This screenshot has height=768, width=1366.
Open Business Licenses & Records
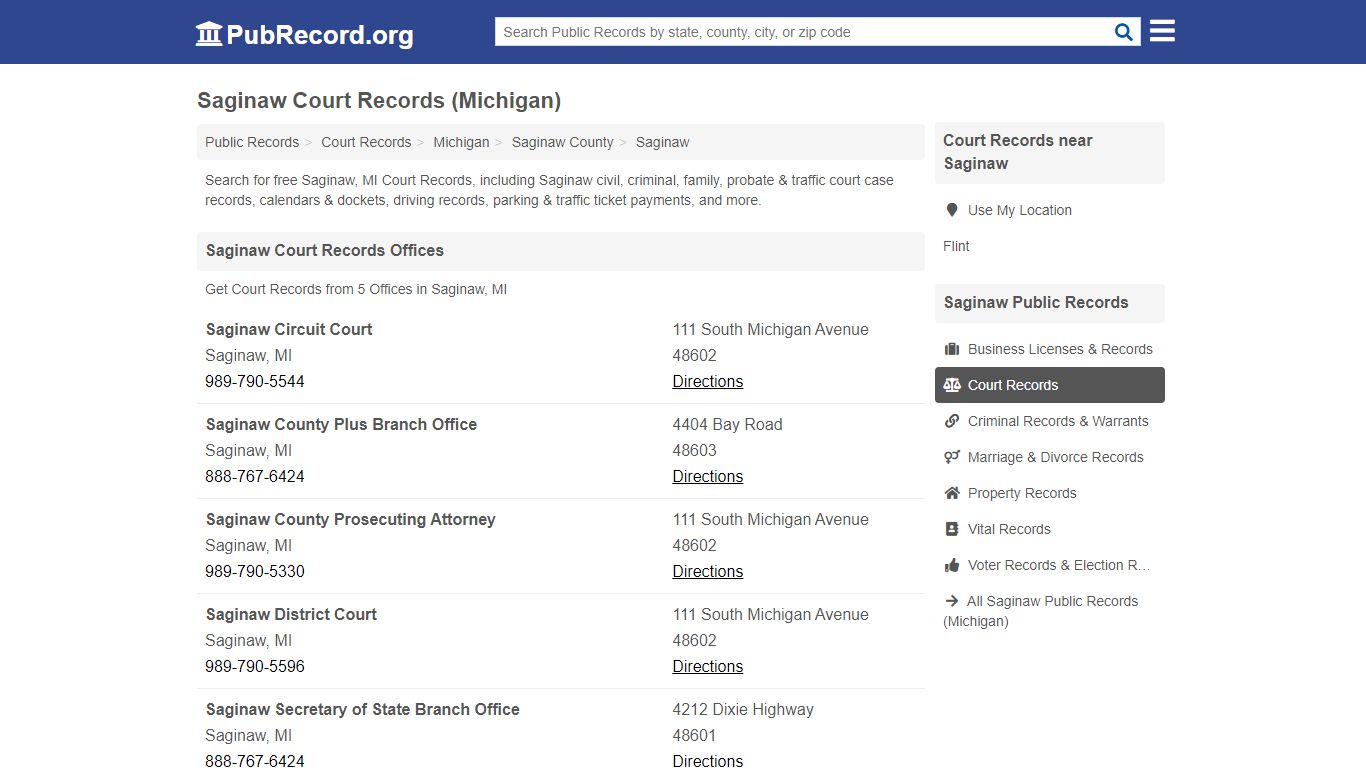(x=1060, y=349)
